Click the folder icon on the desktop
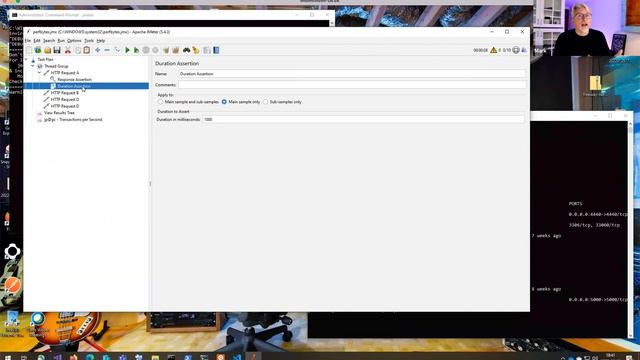Screen dimensions: 640x360 [595, 83]
